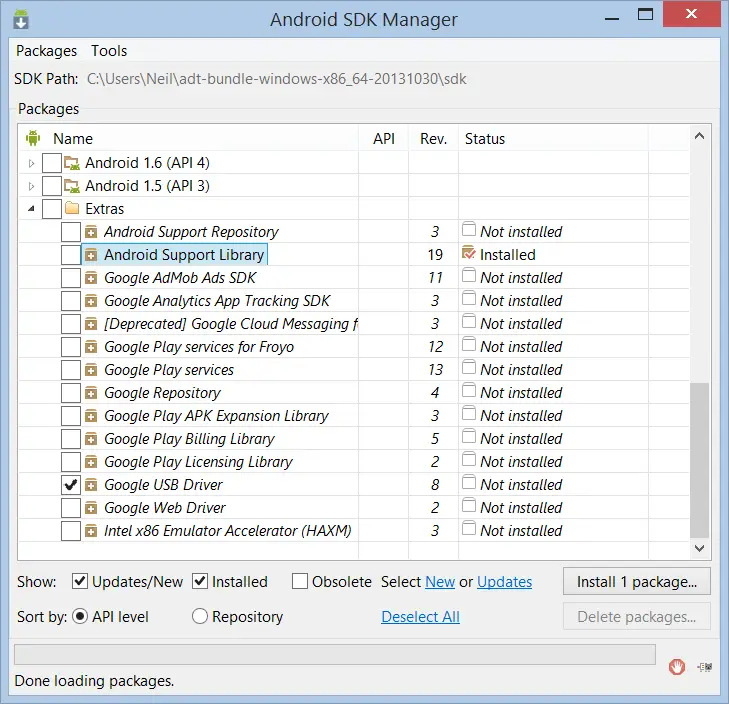Select the Repository sort radio button
The height and width of the screenshot is (704, 729).
(x=200, y=617)
